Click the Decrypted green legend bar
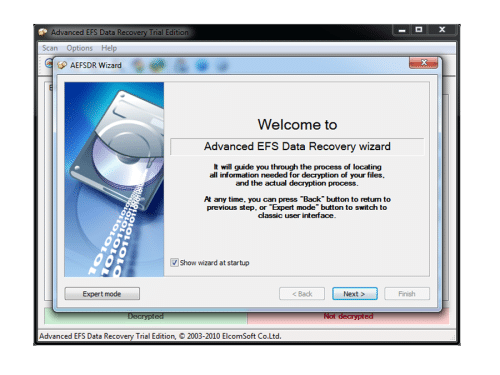Viewport: 500px width, 375px height. pyautogui.click(x=146, y=316)
